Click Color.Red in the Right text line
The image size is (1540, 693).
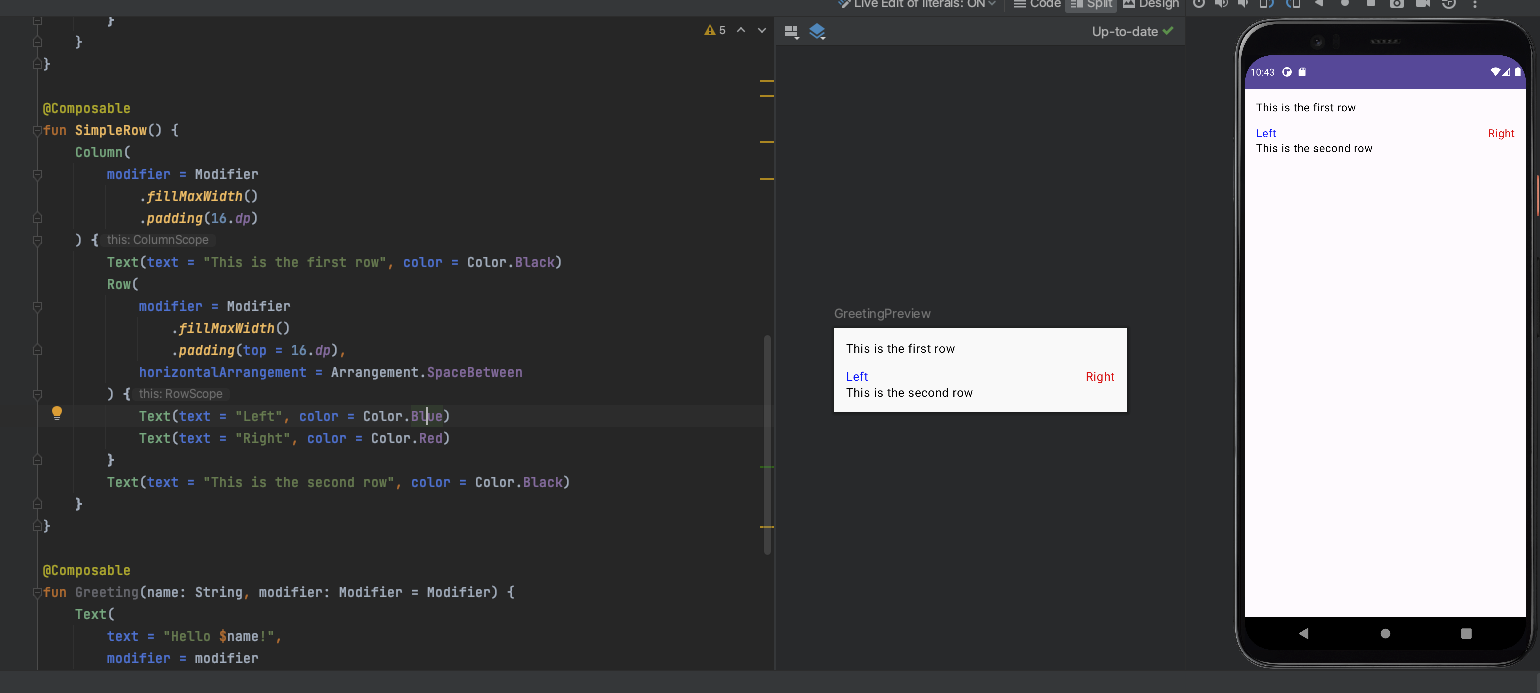point(406,438)
